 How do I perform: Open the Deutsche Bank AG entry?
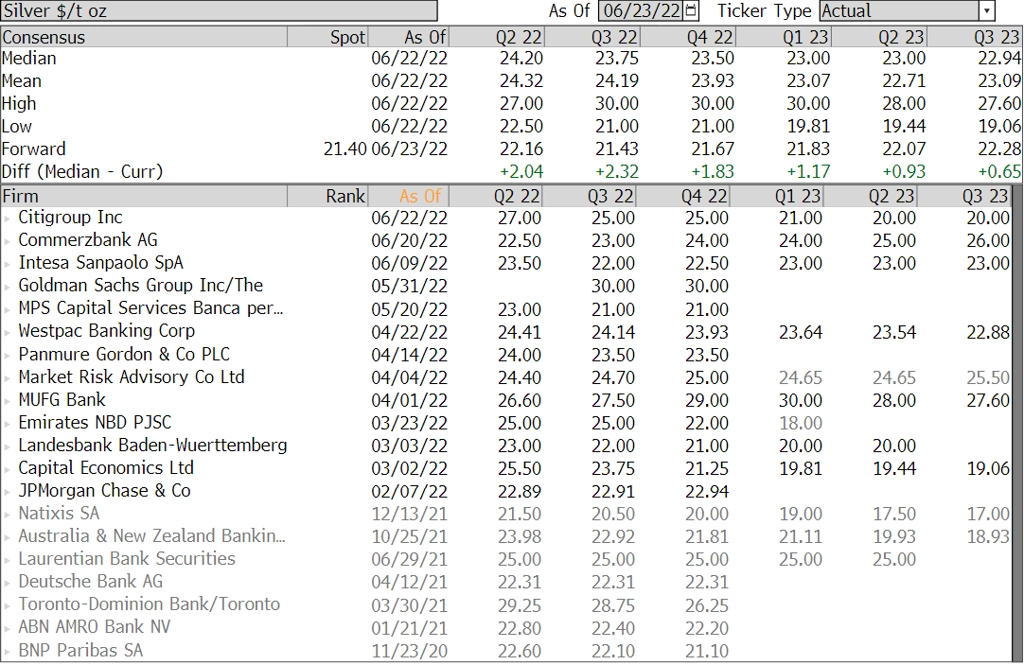click(90, 581)
